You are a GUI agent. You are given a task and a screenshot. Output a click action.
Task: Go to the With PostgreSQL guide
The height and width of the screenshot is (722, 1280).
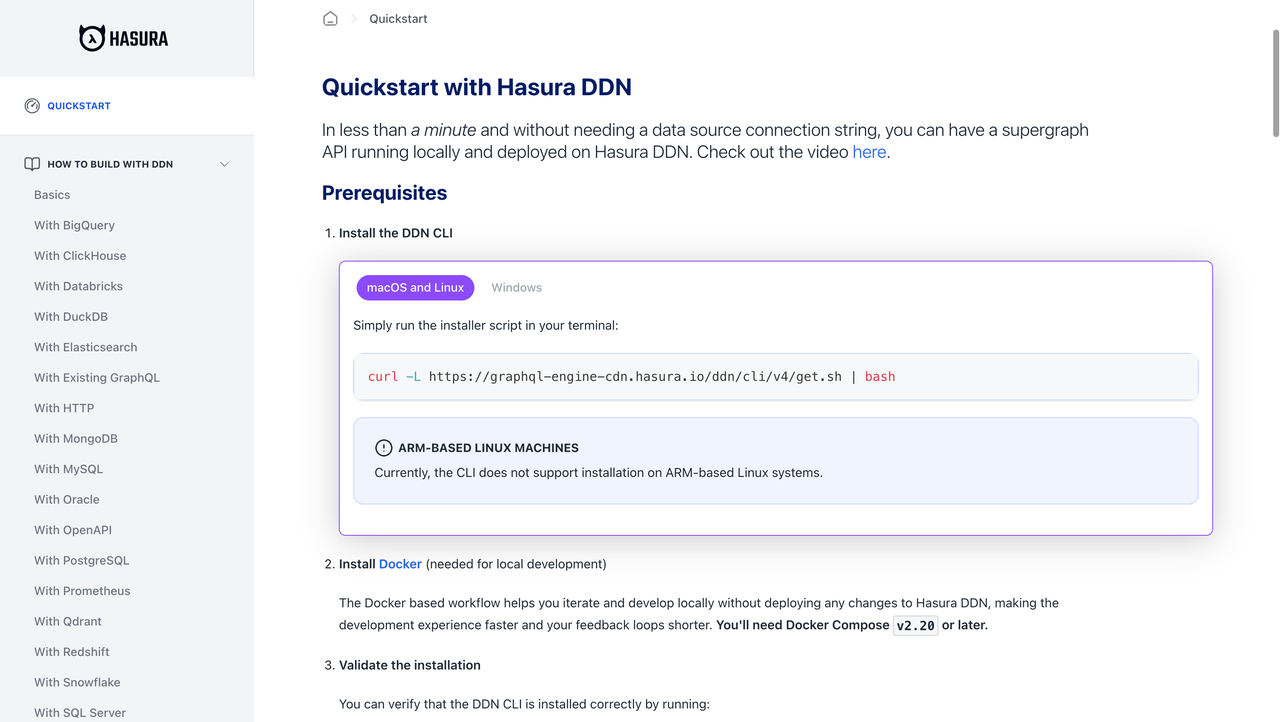[x=81, y=560]
